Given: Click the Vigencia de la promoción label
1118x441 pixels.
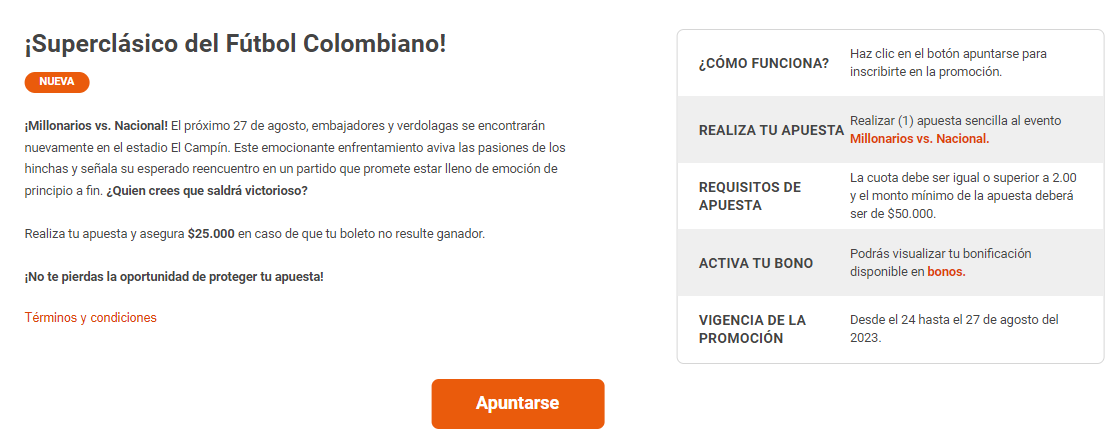Looking at the screenshot, I should [x=752, y=329].
